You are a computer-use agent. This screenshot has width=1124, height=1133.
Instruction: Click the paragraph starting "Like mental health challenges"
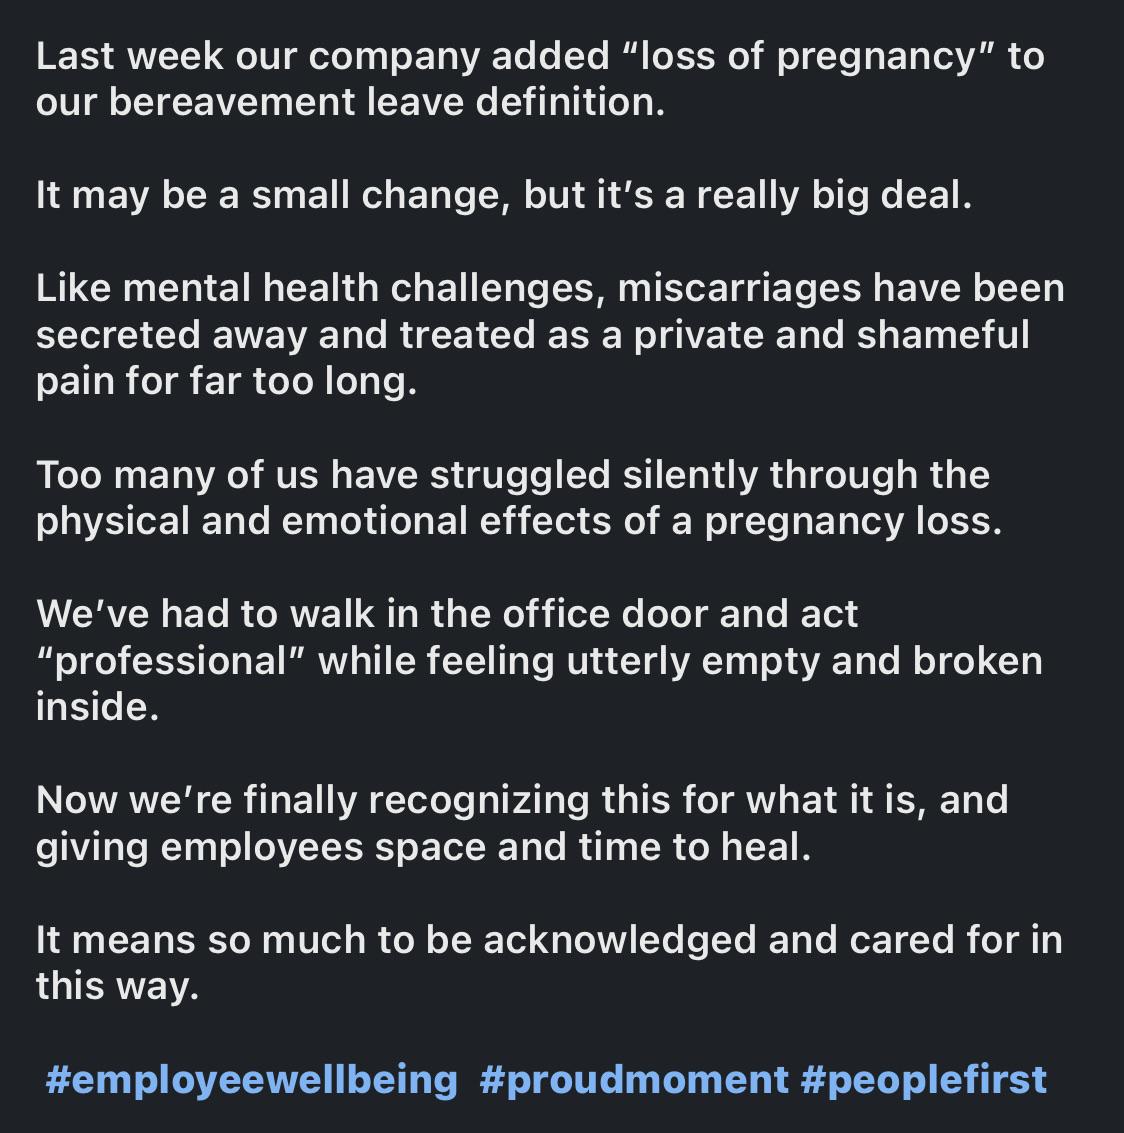[x=550, y=335]
